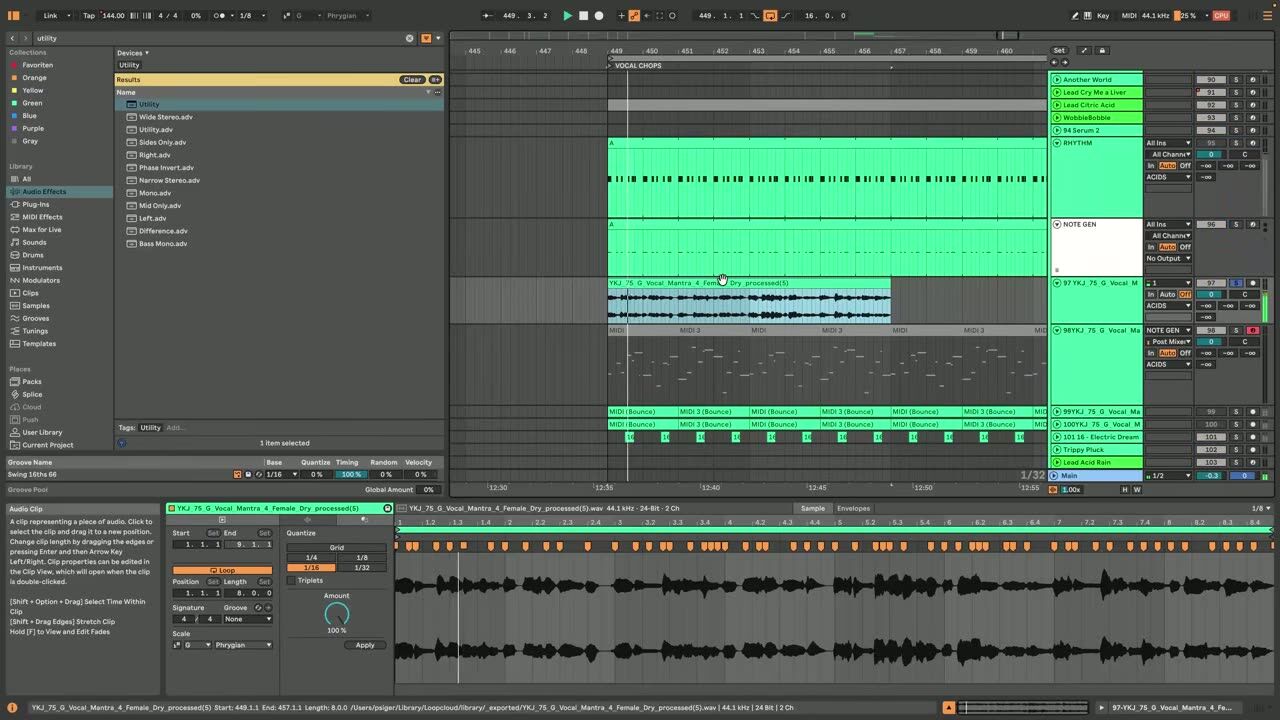Unfold the Another World track

[1057, 80]
